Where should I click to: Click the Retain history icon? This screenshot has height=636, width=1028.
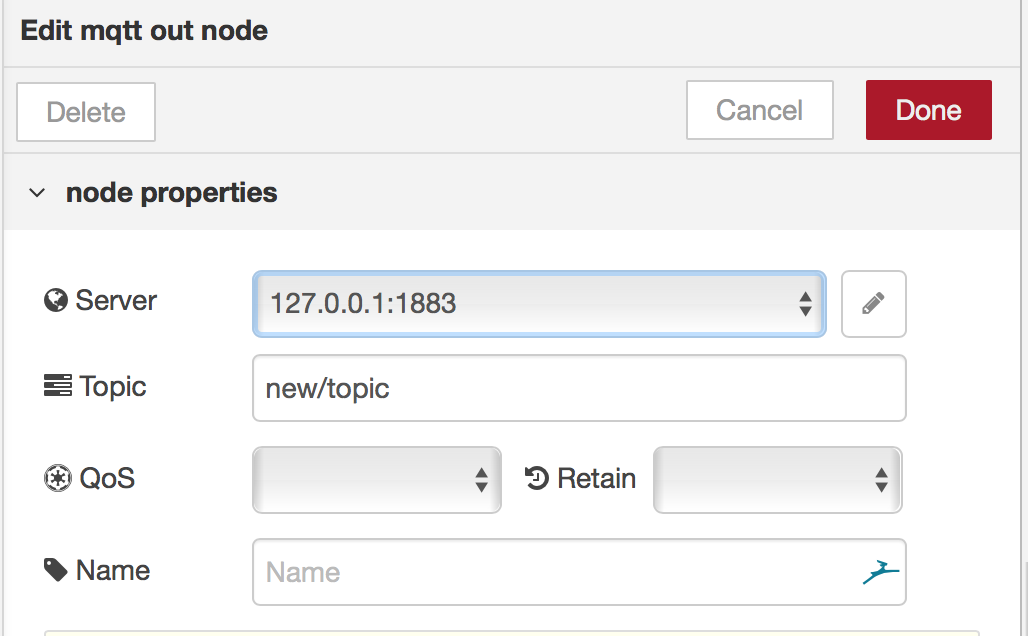(536, 478)
